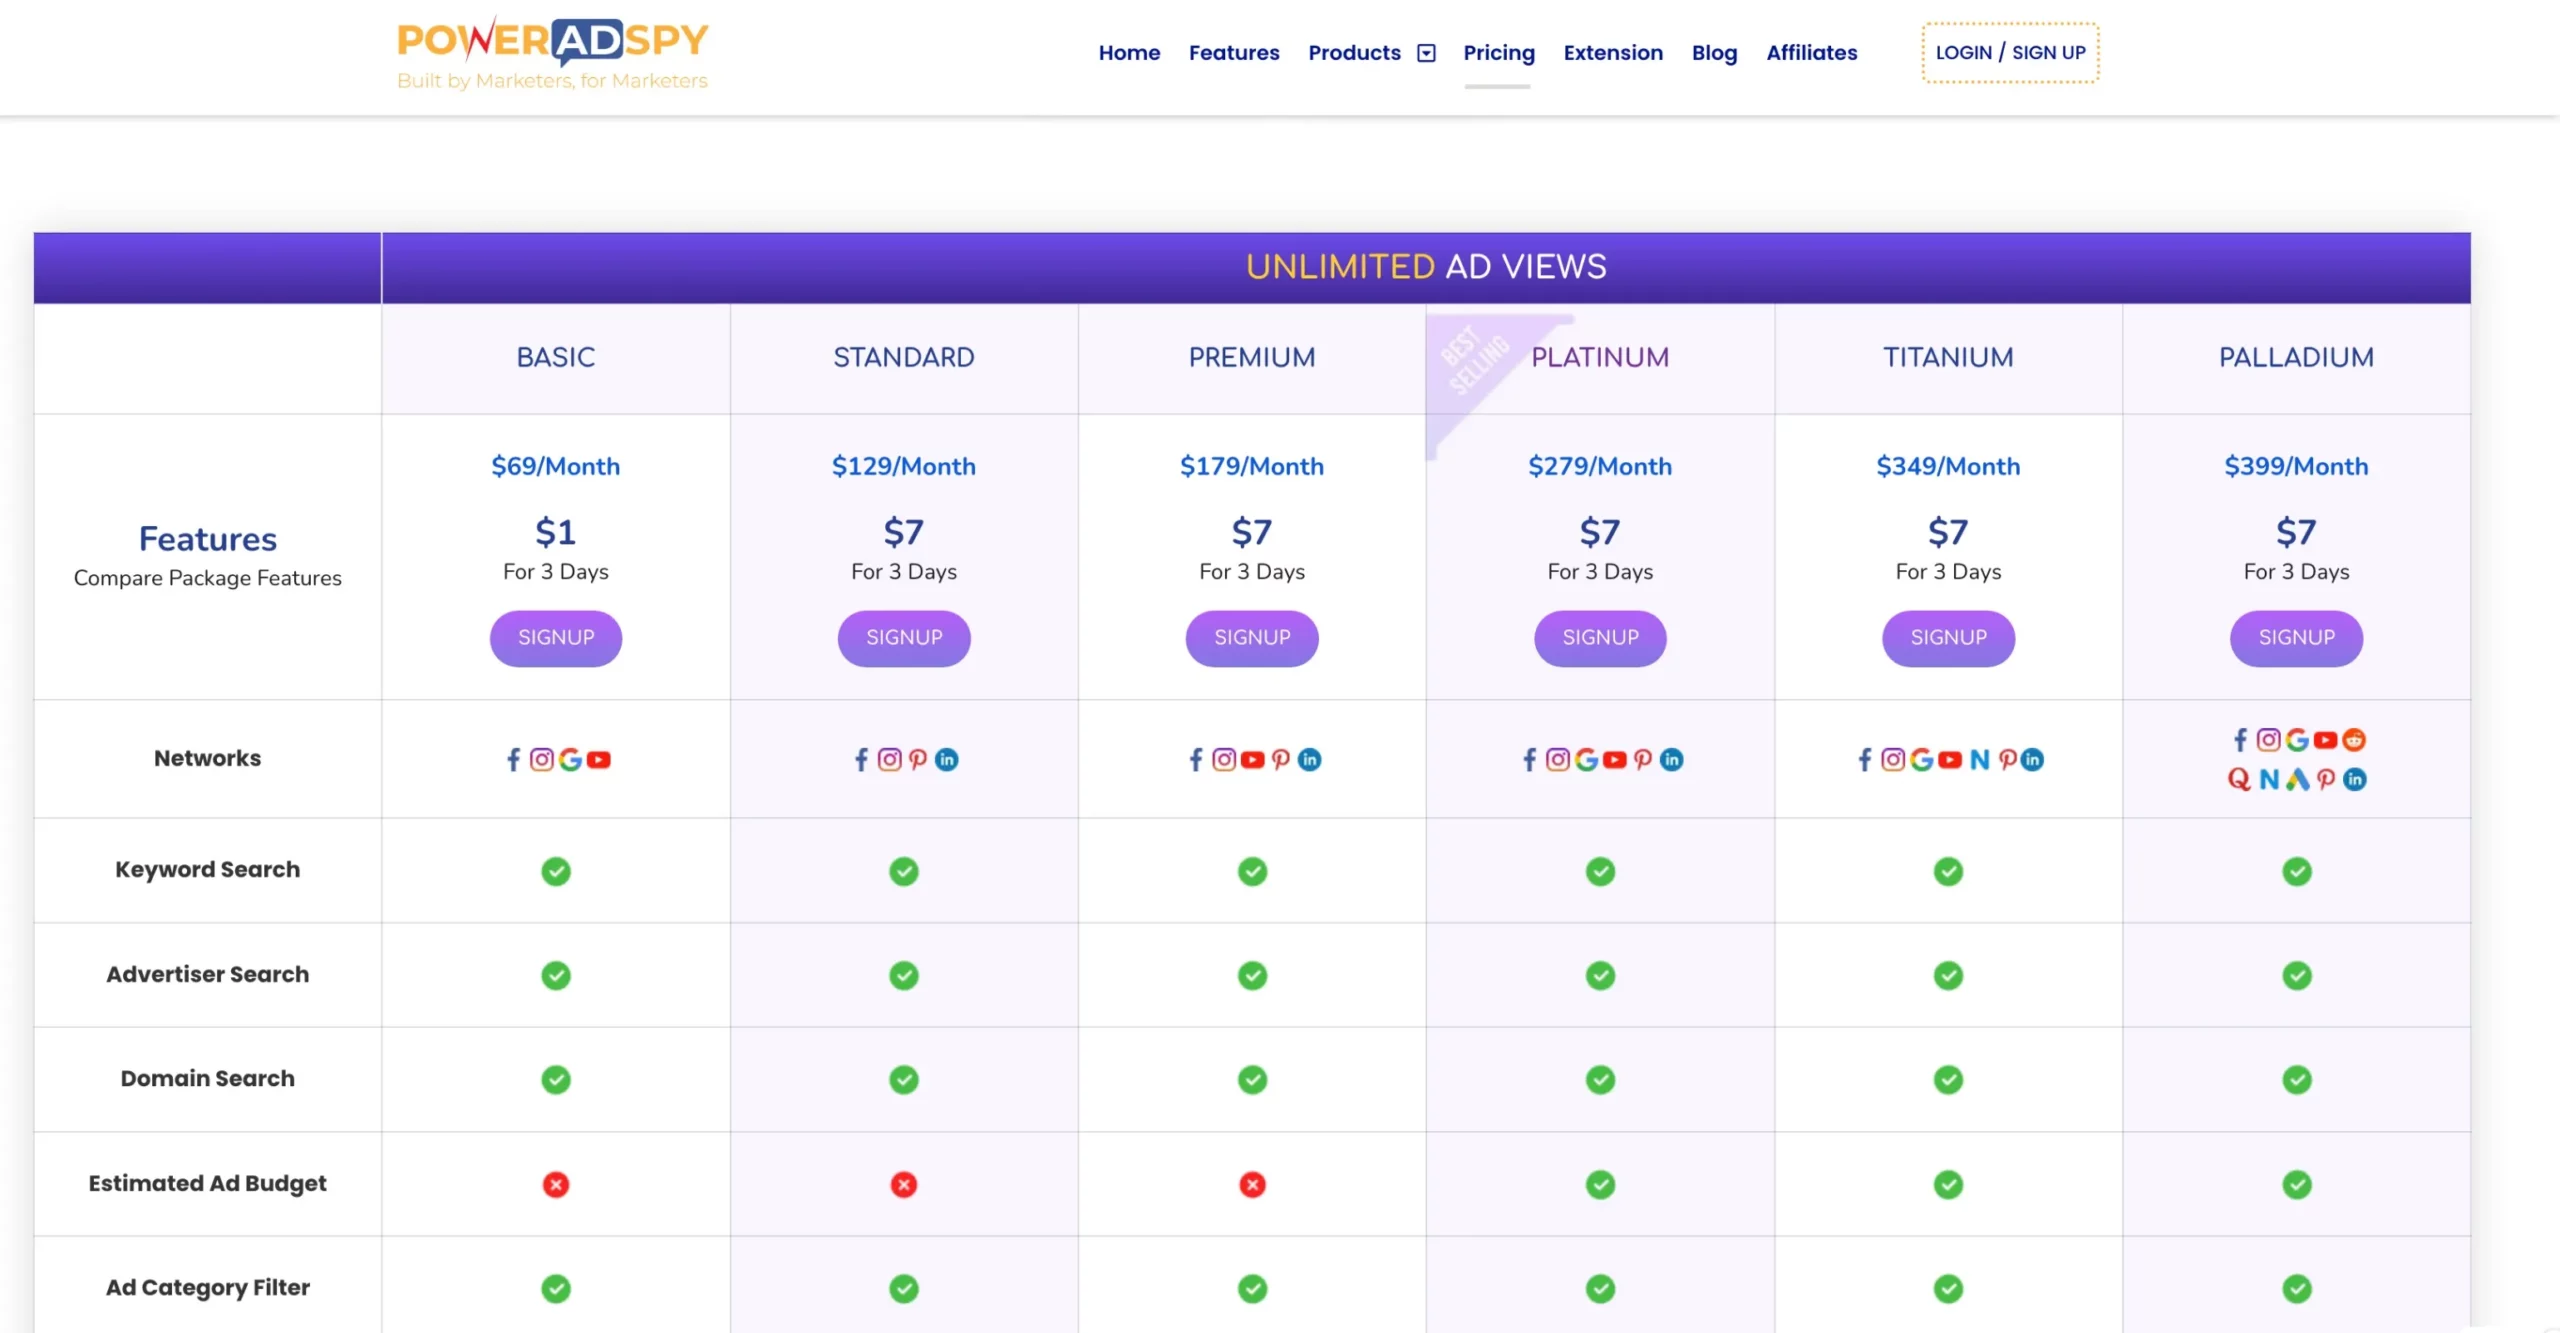Select the Pinterest icon in Standard column

click(x=917, y=759)
